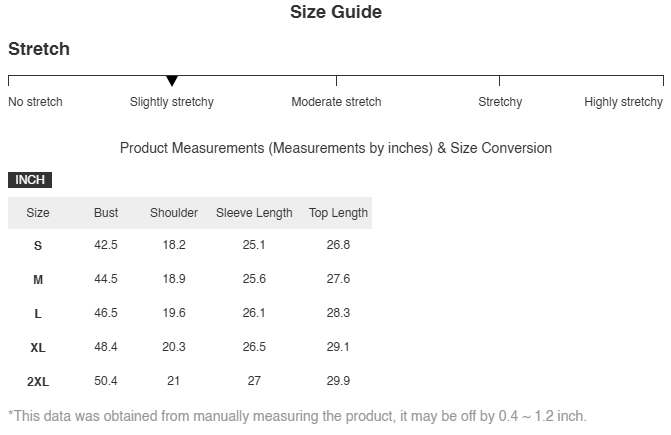Select the No stretch label

pos(35,102)
